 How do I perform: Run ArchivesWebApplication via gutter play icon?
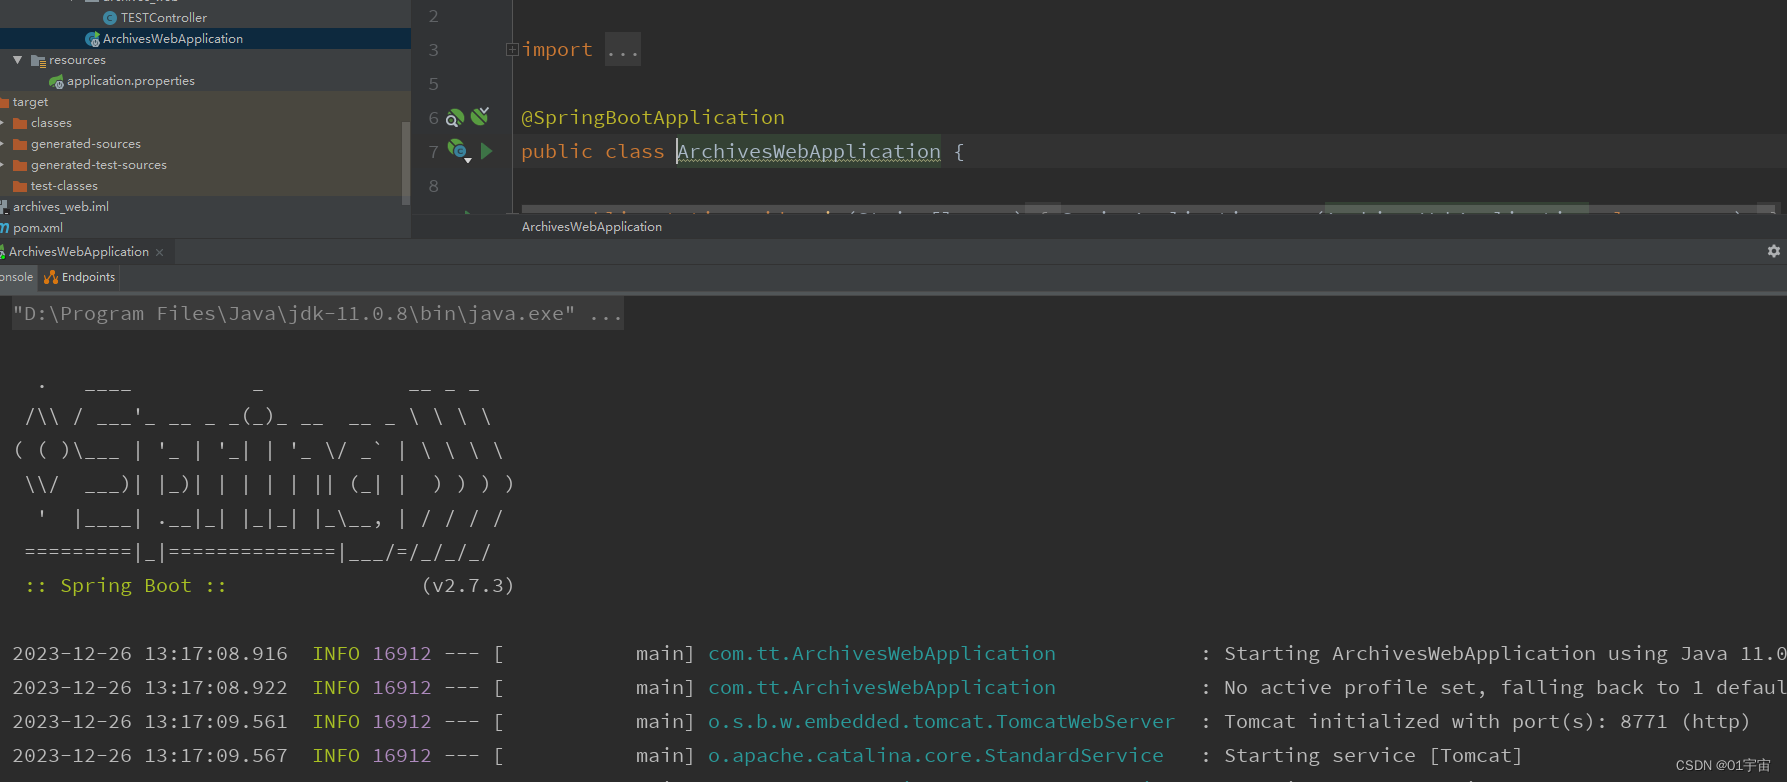(486, 151)
